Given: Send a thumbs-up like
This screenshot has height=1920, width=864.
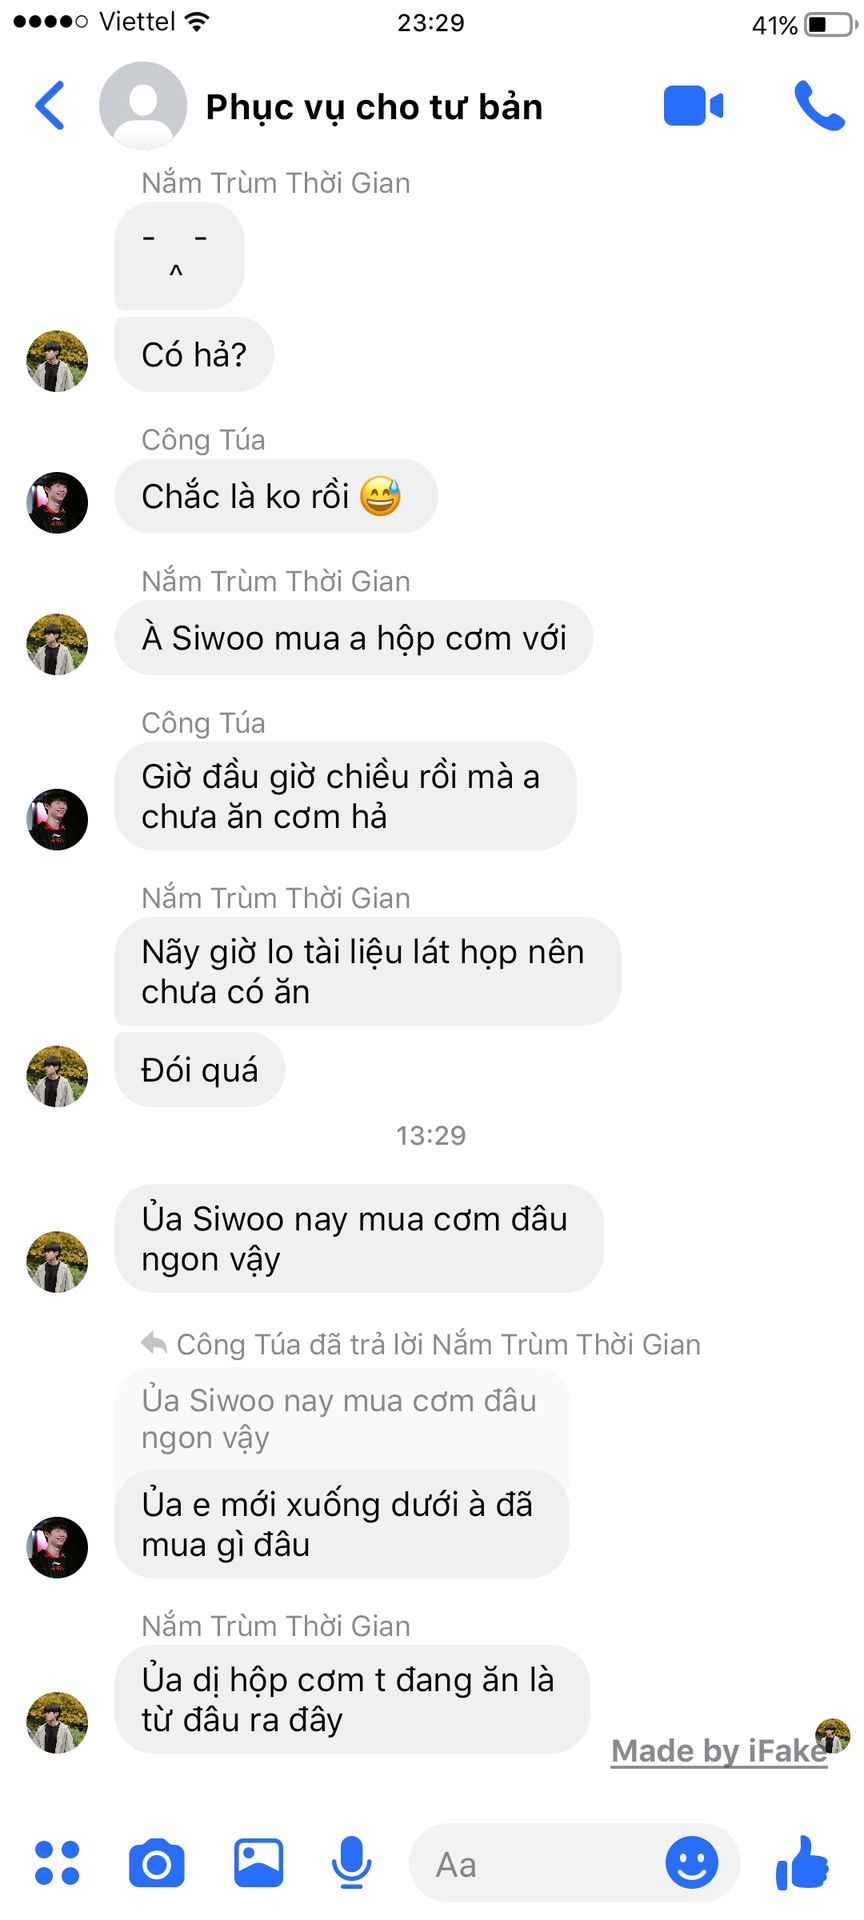Looking at the screenshot, I should [x=802, y=1863].
